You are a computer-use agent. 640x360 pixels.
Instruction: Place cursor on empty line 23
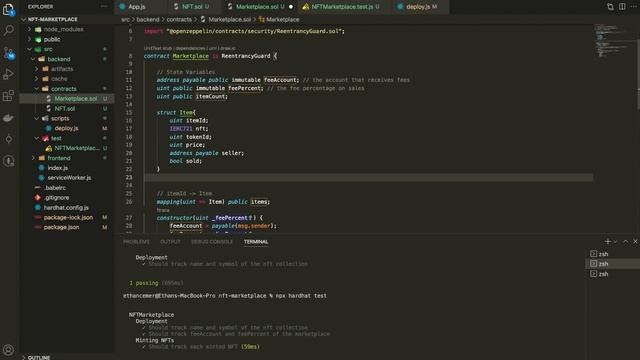368,178
